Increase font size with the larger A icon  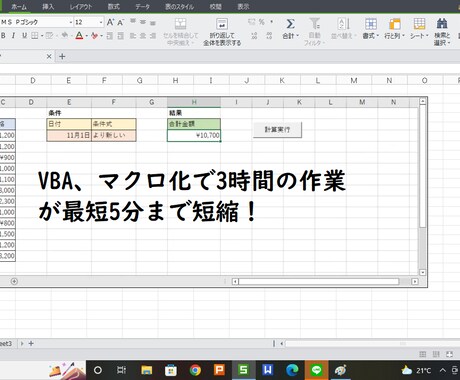[x=110, y=22]
